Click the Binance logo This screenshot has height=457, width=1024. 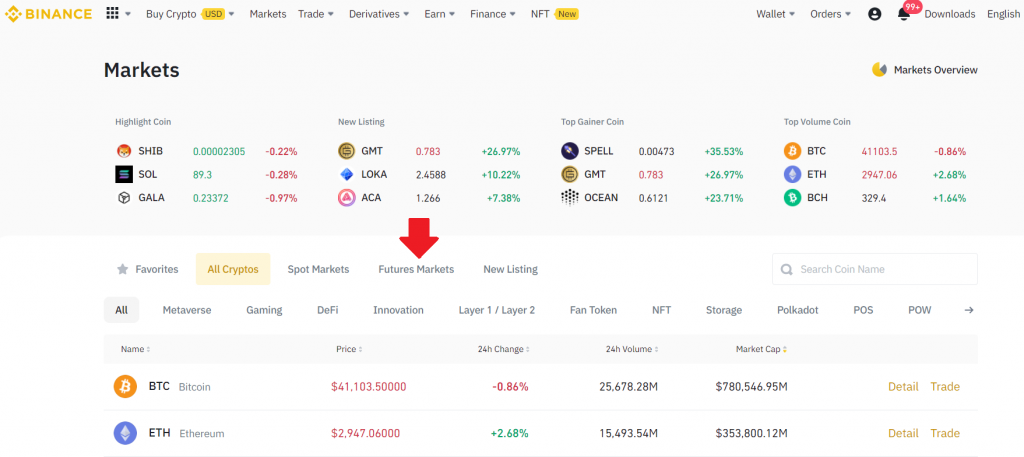47,14
